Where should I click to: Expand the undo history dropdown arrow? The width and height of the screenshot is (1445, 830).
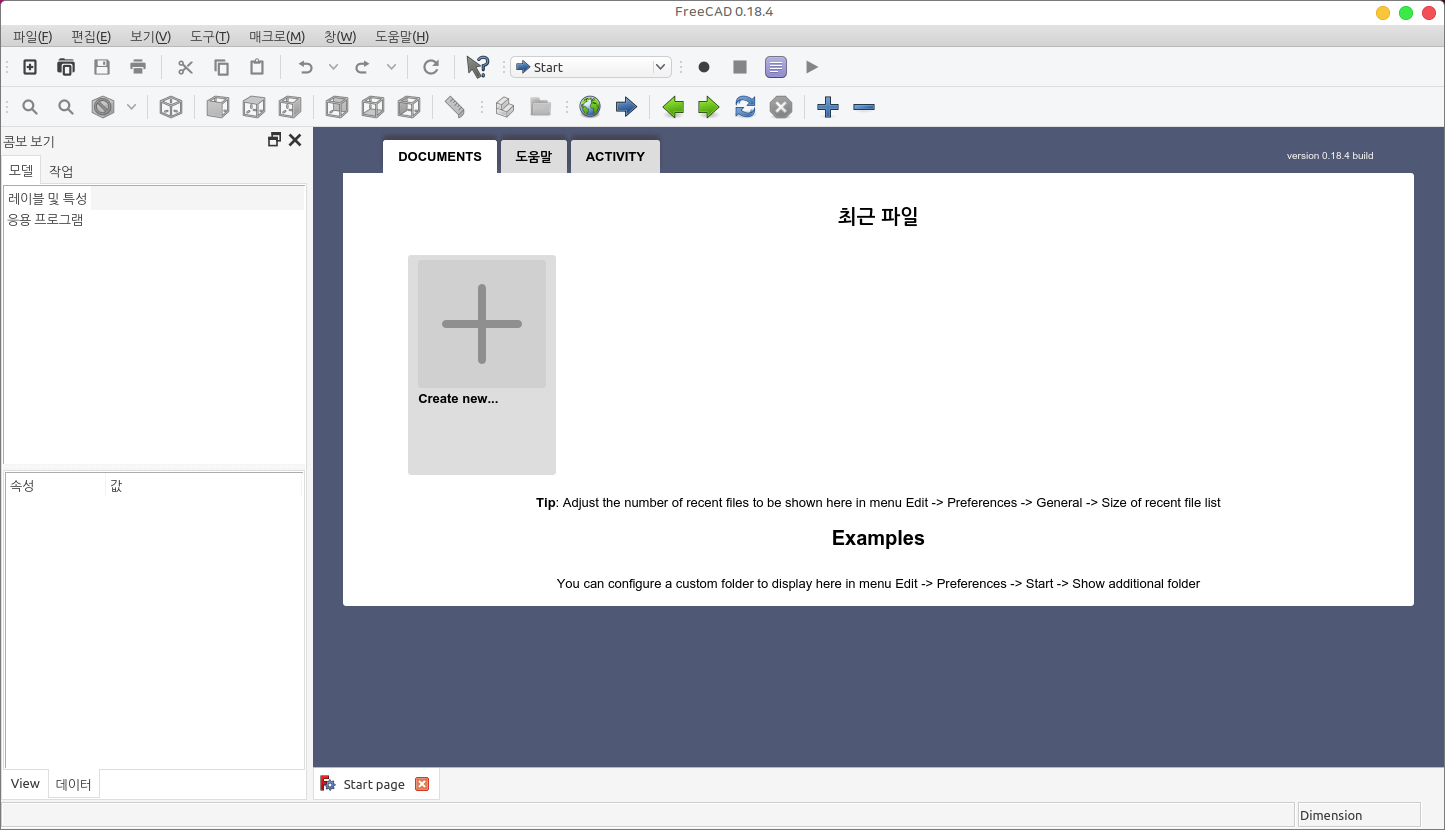(x=333, y=67)
